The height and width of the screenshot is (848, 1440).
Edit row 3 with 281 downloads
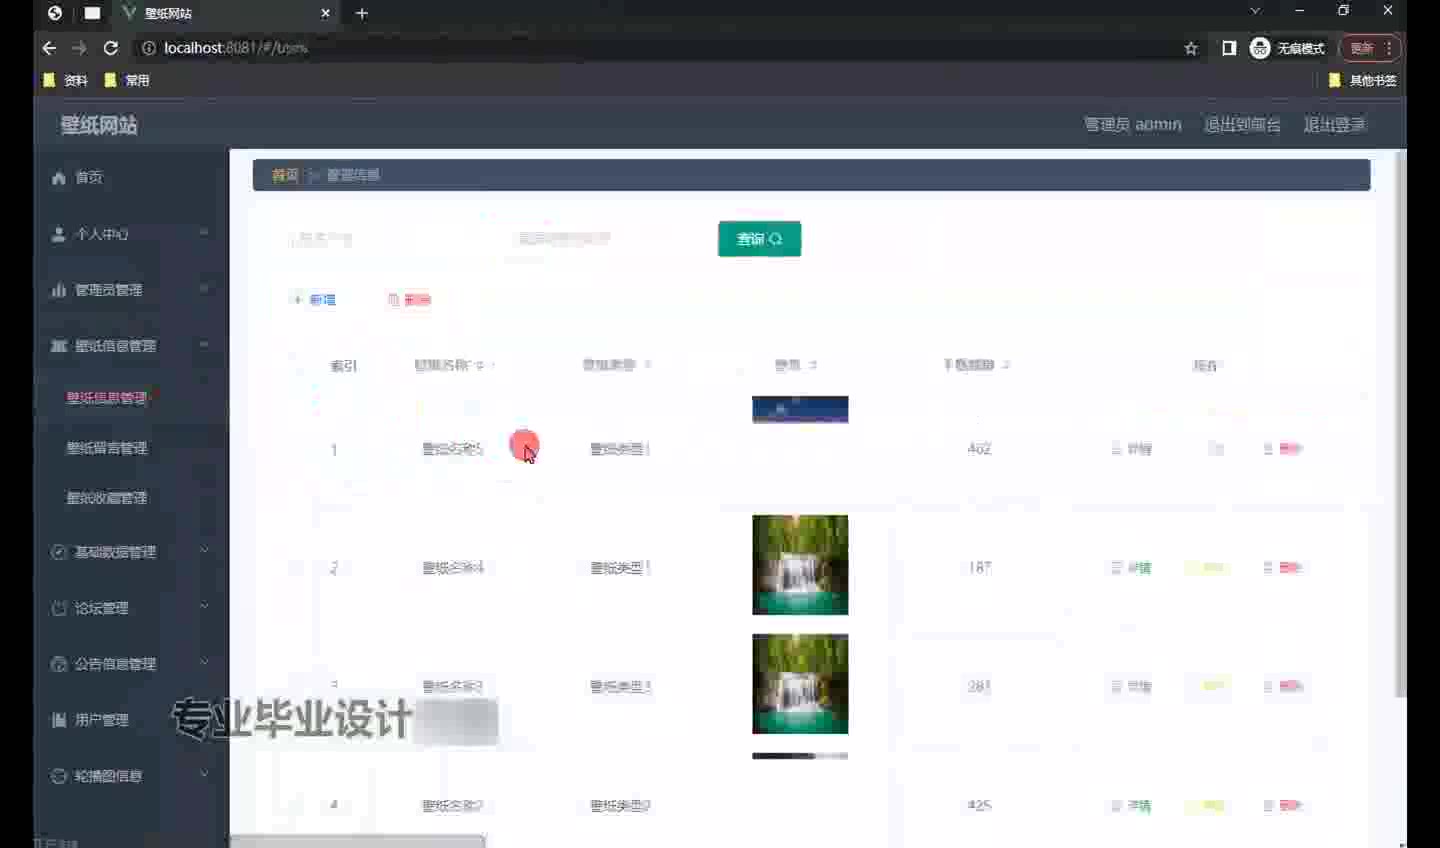(1207, 687)
